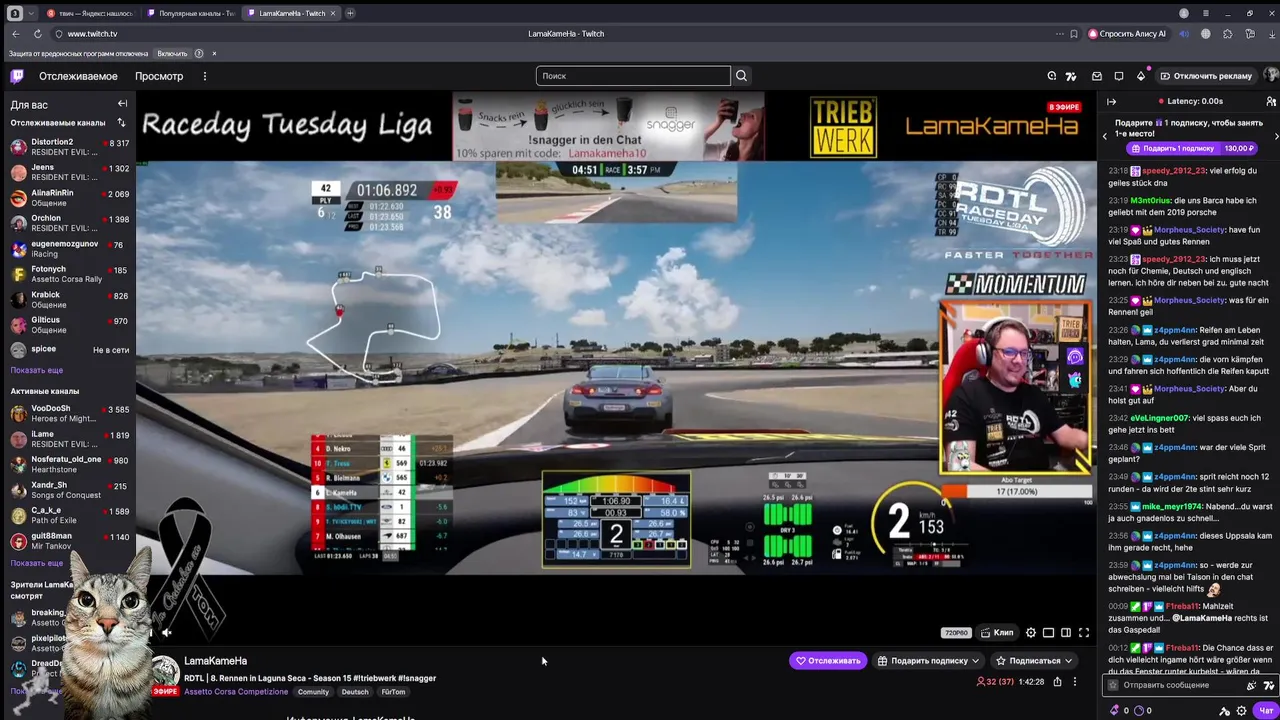Open chat settings gear icon
This screenshot has height=720, width=1280.
1241,711
